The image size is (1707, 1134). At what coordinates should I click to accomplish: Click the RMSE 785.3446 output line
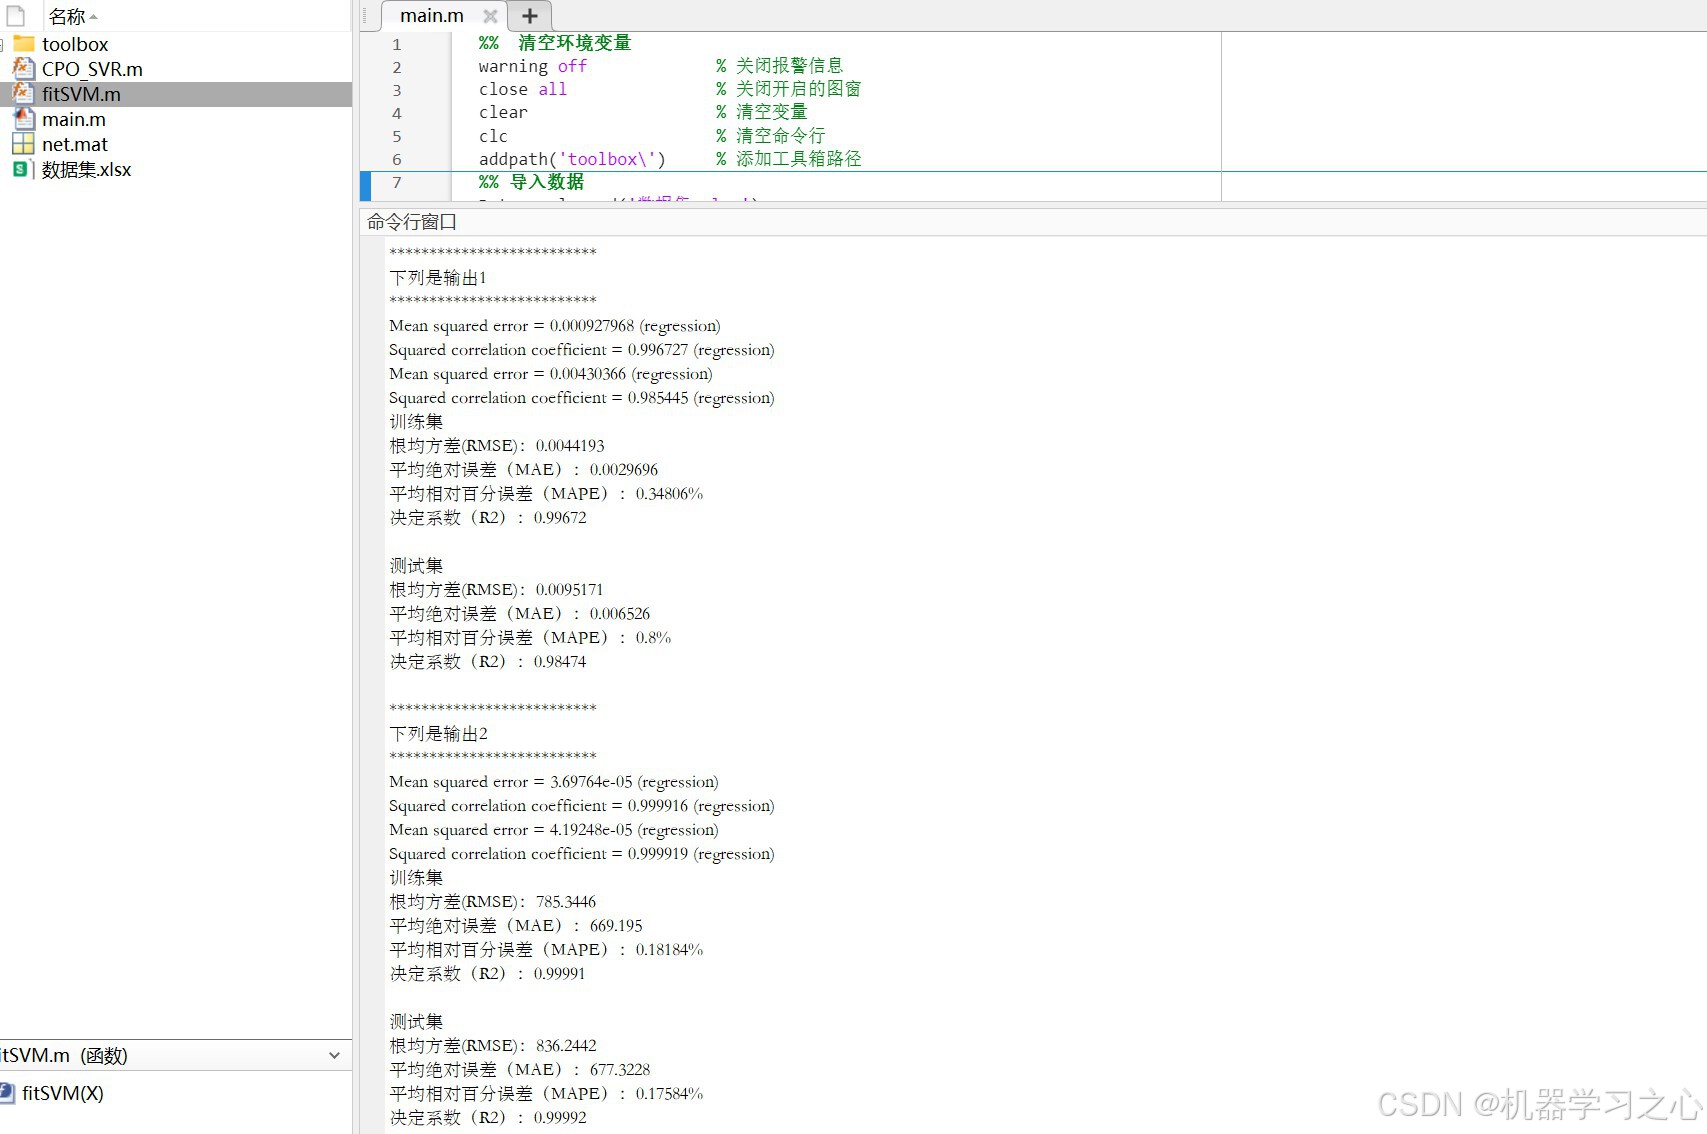click(493, 901)
